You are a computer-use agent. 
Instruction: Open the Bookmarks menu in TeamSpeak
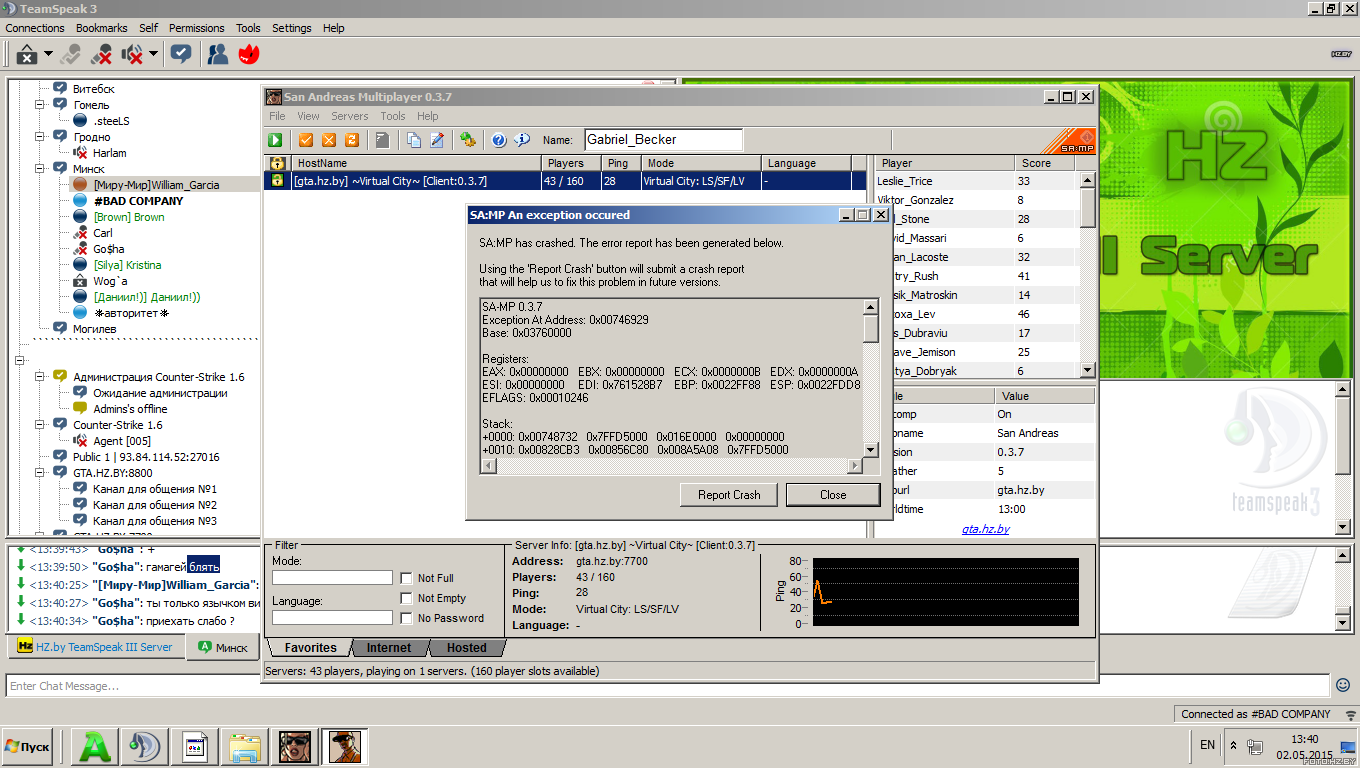point(102,28)
